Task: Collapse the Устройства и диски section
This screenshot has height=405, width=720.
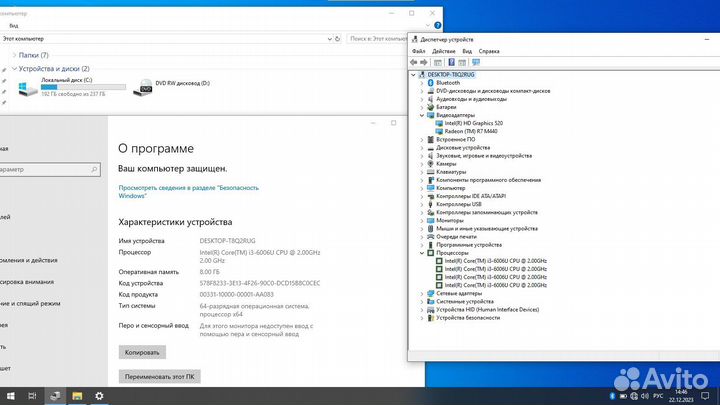Action: pyautogui.click(x=13, y=68)
